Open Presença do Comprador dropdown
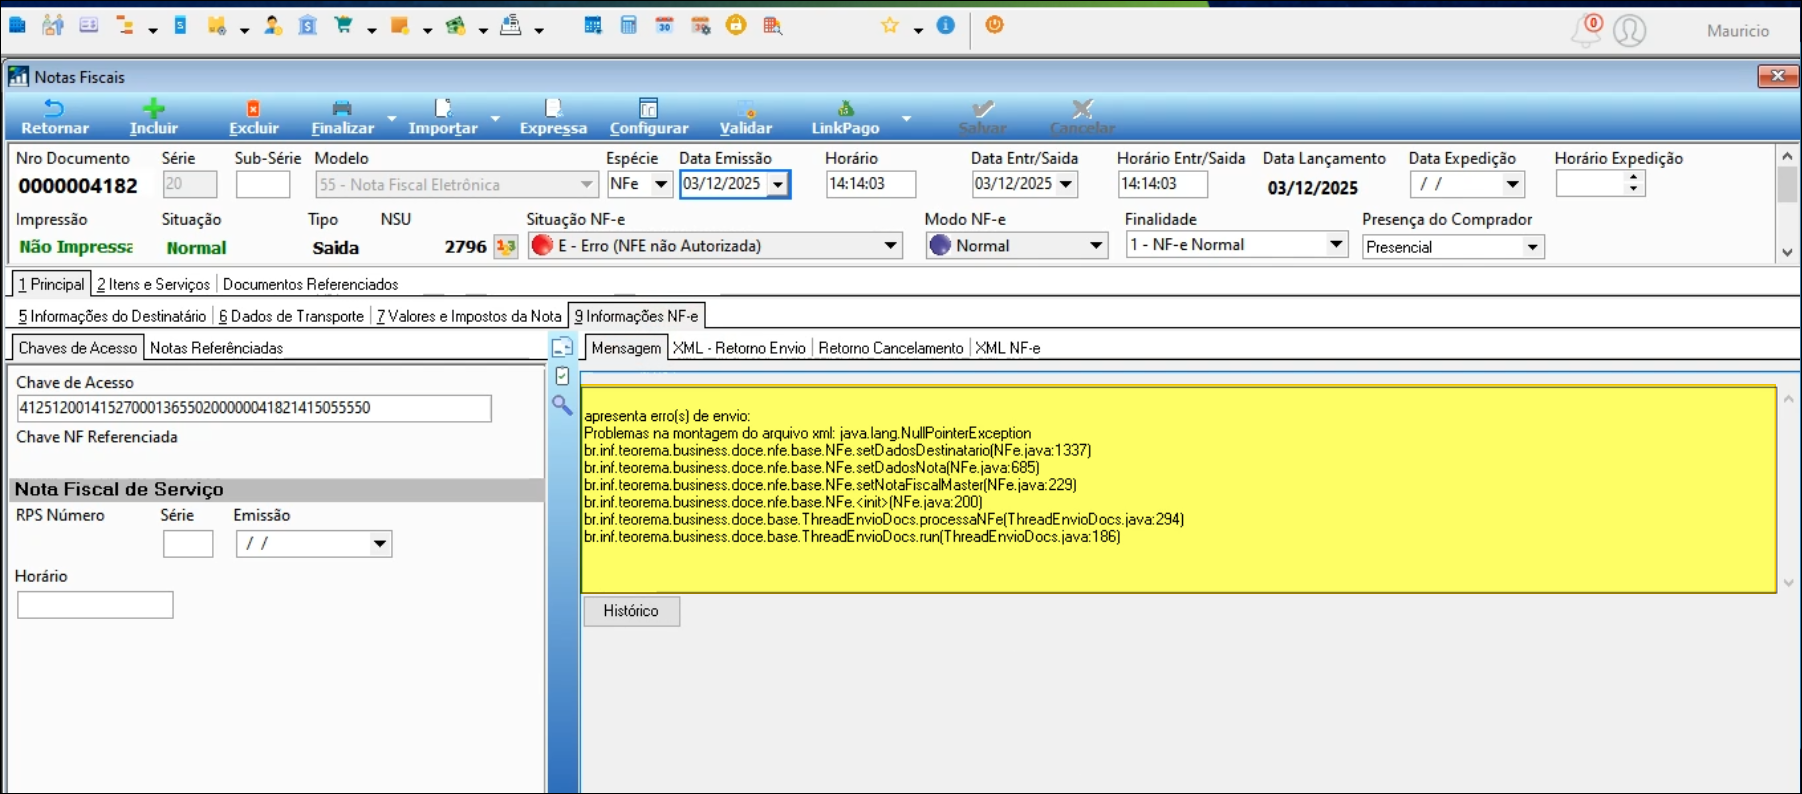 pos(1531,247)
